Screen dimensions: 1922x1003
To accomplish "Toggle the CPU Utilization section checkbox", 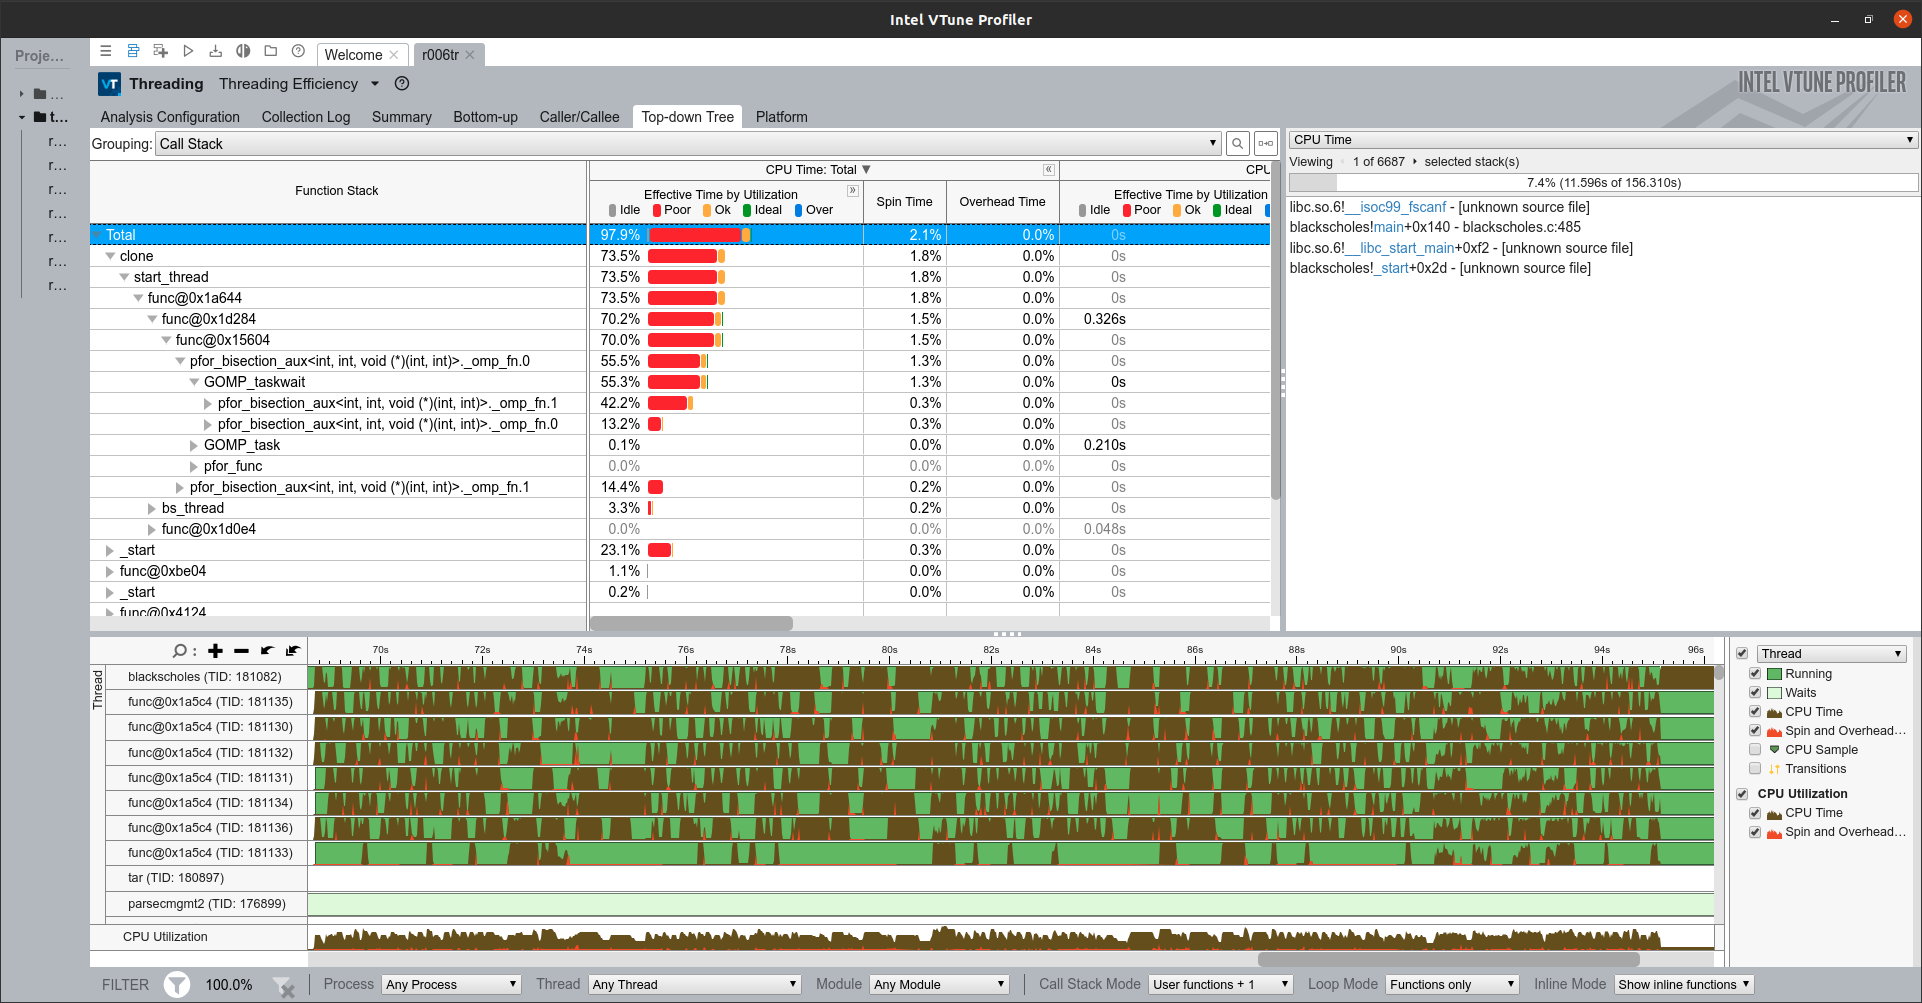I will [1742, 794].
